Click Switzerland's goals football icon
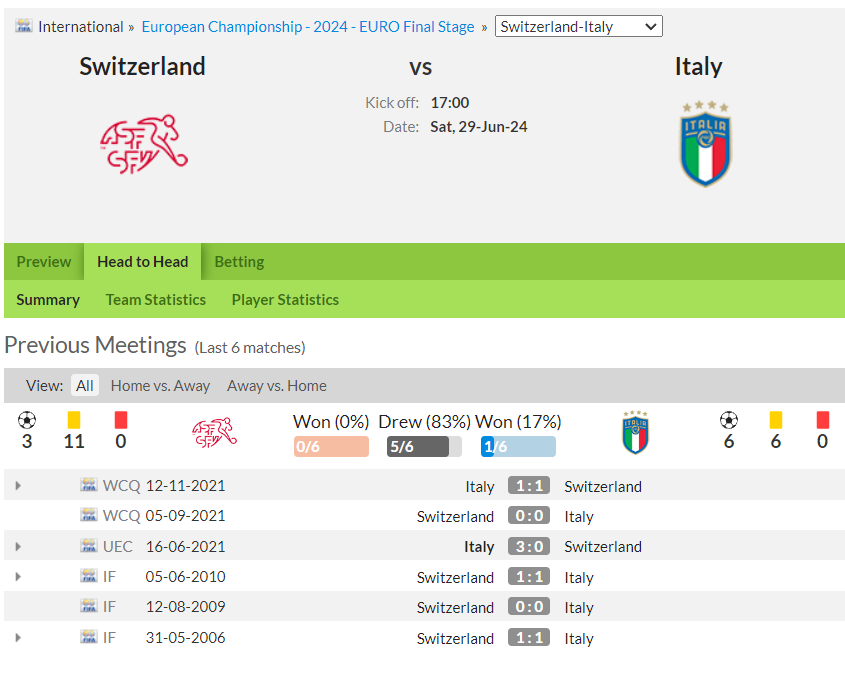Viewport: 845px width, 680px height. (27, 420)
